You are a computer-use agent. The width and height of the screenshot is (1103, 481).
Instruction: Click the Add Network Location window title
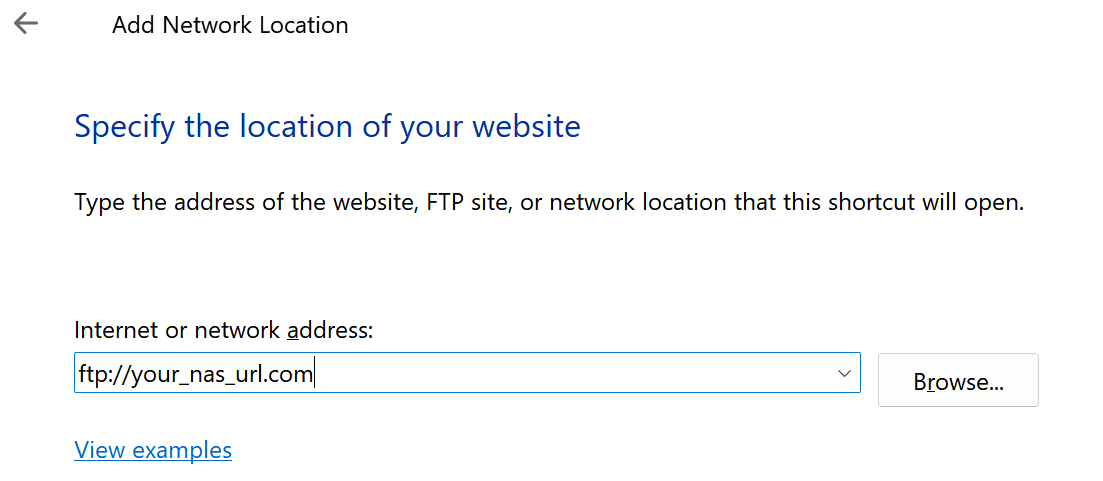(x=230, y=25)
